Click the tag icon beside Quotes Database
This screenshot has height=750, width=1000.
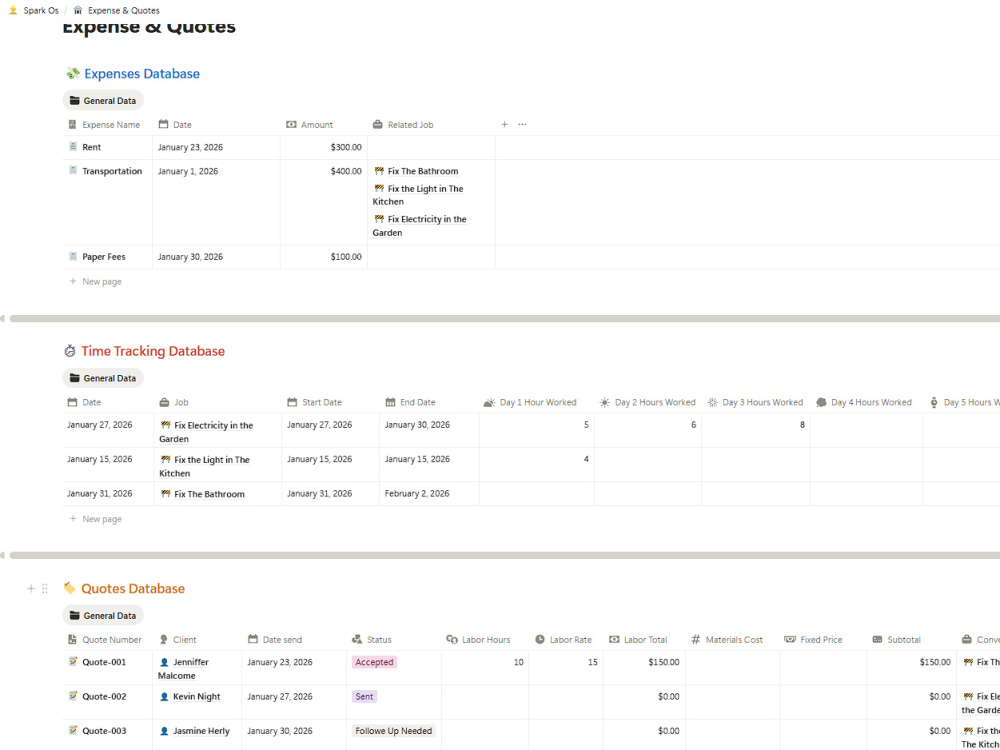point(70,588)
